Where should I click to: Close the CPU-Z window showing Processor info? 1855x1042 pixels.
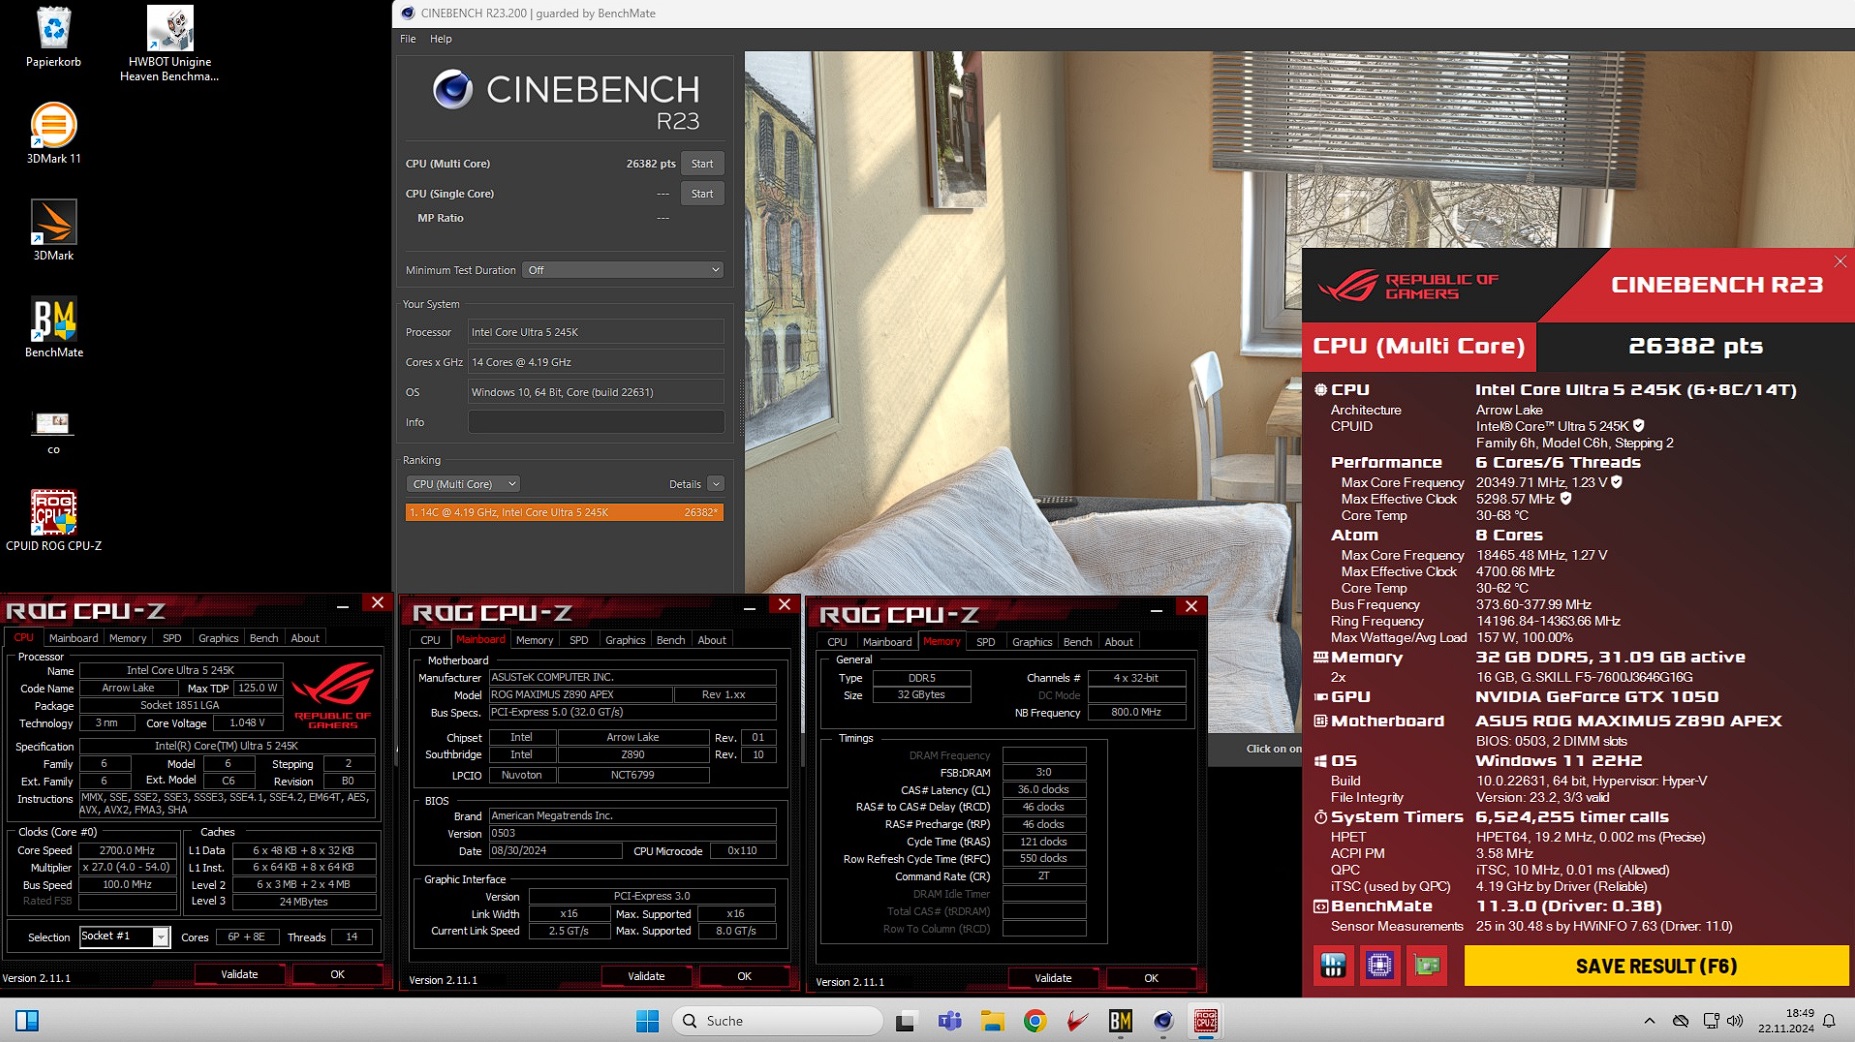[x=377, y=603]
